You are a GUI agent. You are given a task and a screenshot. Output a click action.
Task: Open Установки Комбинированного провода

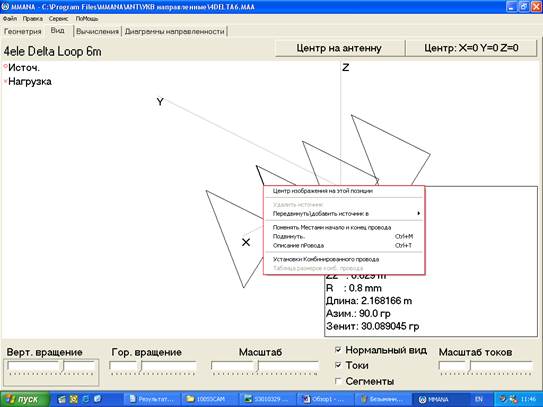point(343,259)
